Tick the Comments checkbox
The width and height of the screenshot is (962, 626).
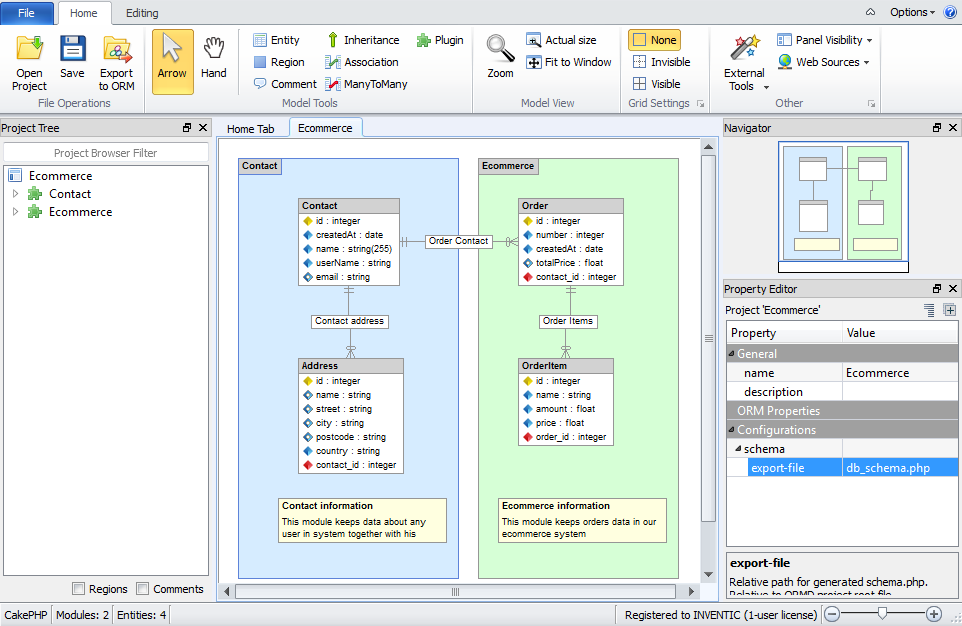pos(143,589)
